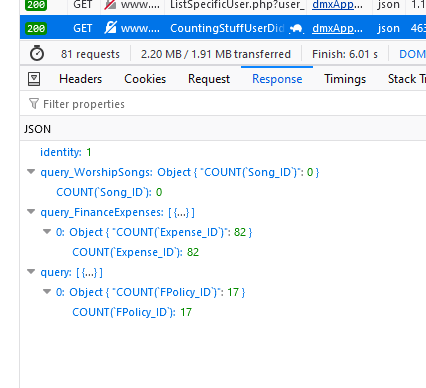The width and height of the screenshot is (426, 388).
Task: Select the CountingStuffUserDid request file name
Action: pyautogui.click(x=227, y=28)
